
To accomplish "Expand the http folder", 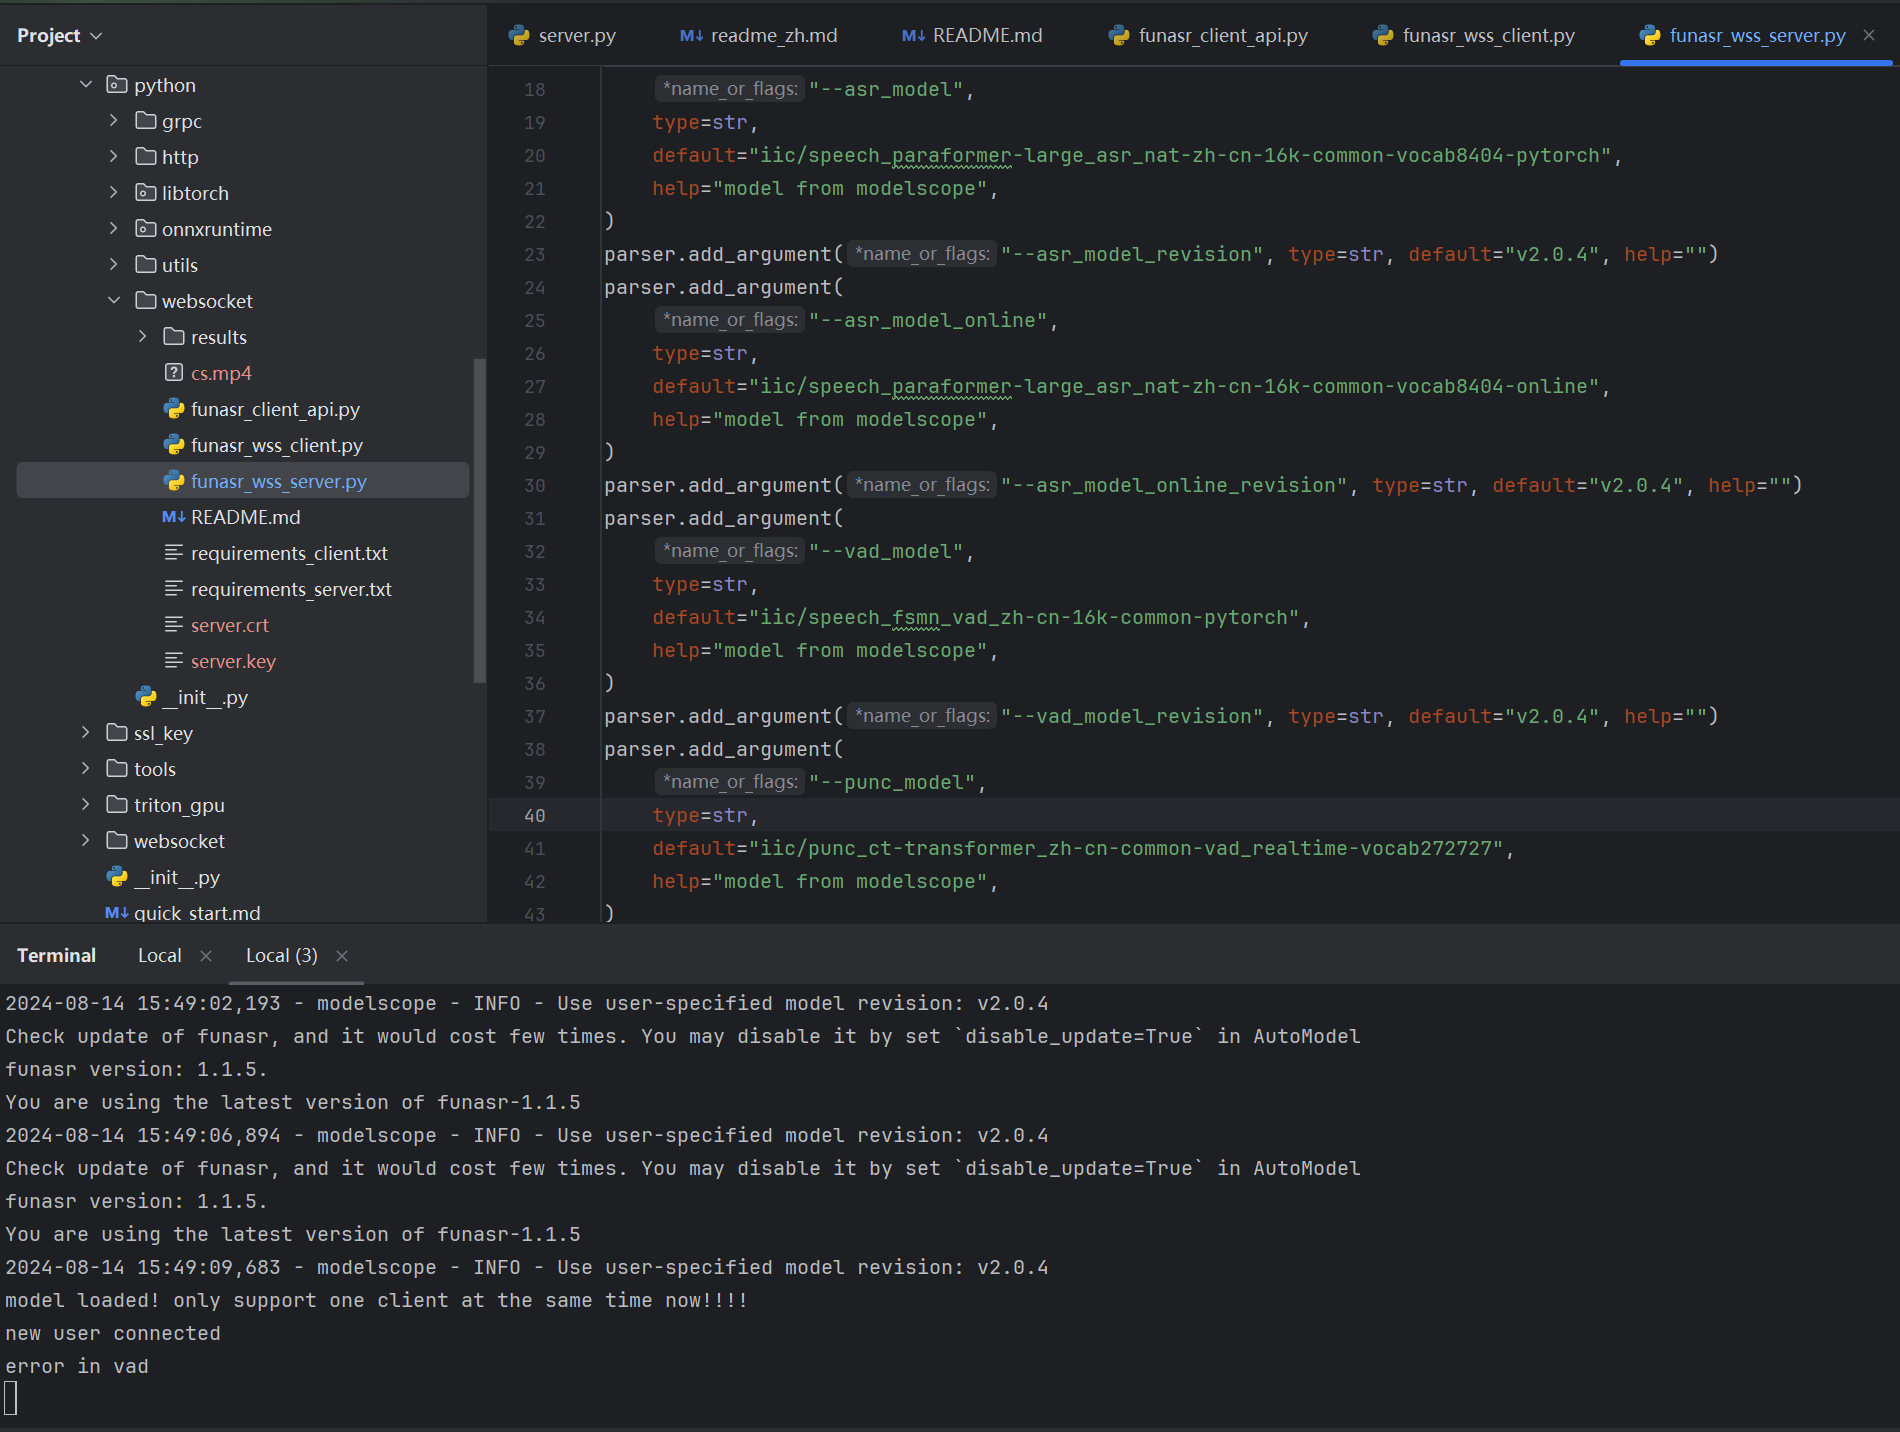I will point(114,157).
